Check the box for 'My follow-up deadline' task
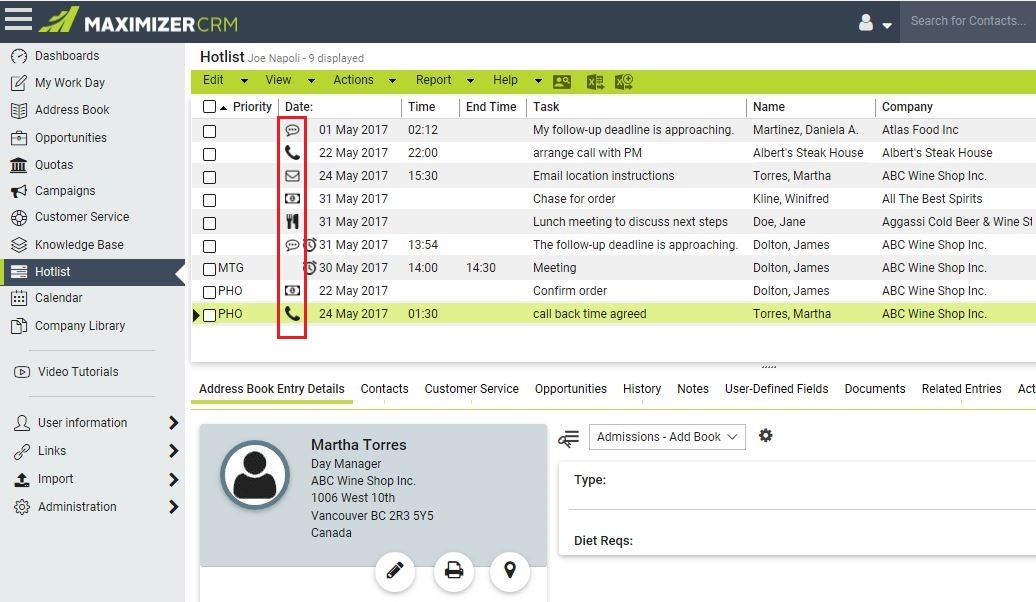The image size is (1036, 602). [209, 131]
